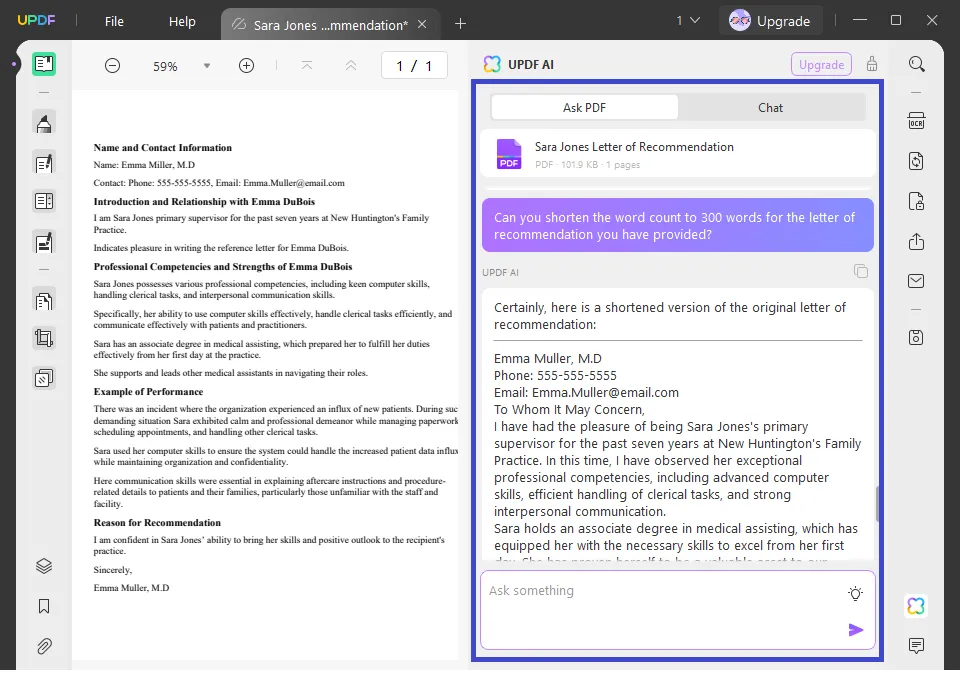
Task: Open the File menu
Action: pyautogui.click(x=114, y=21)
